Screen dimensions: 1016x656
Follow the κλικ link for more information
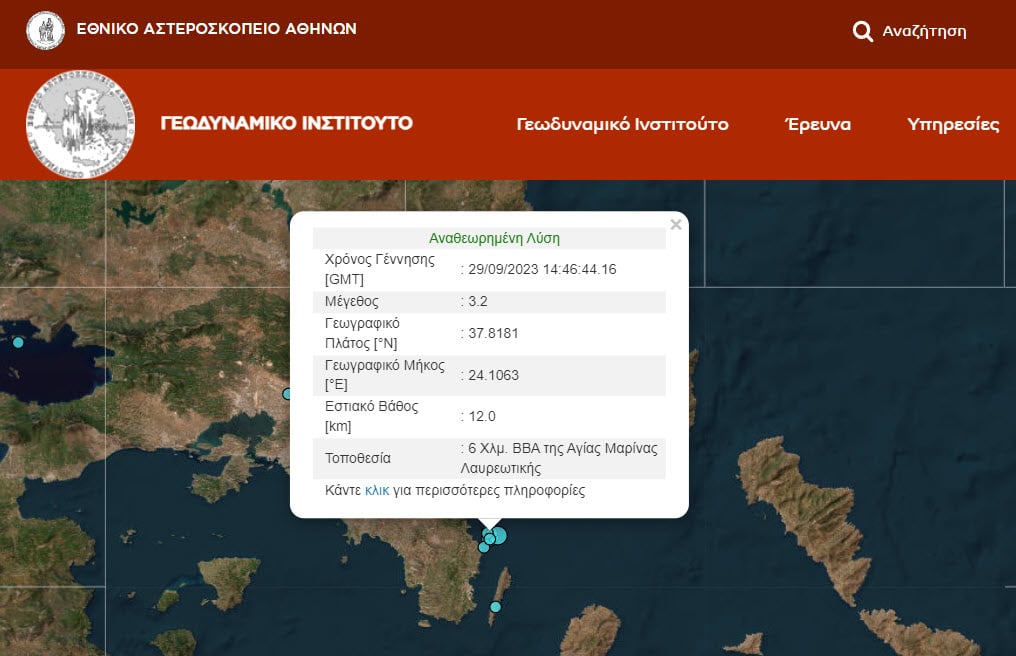(x=377, y=491)
